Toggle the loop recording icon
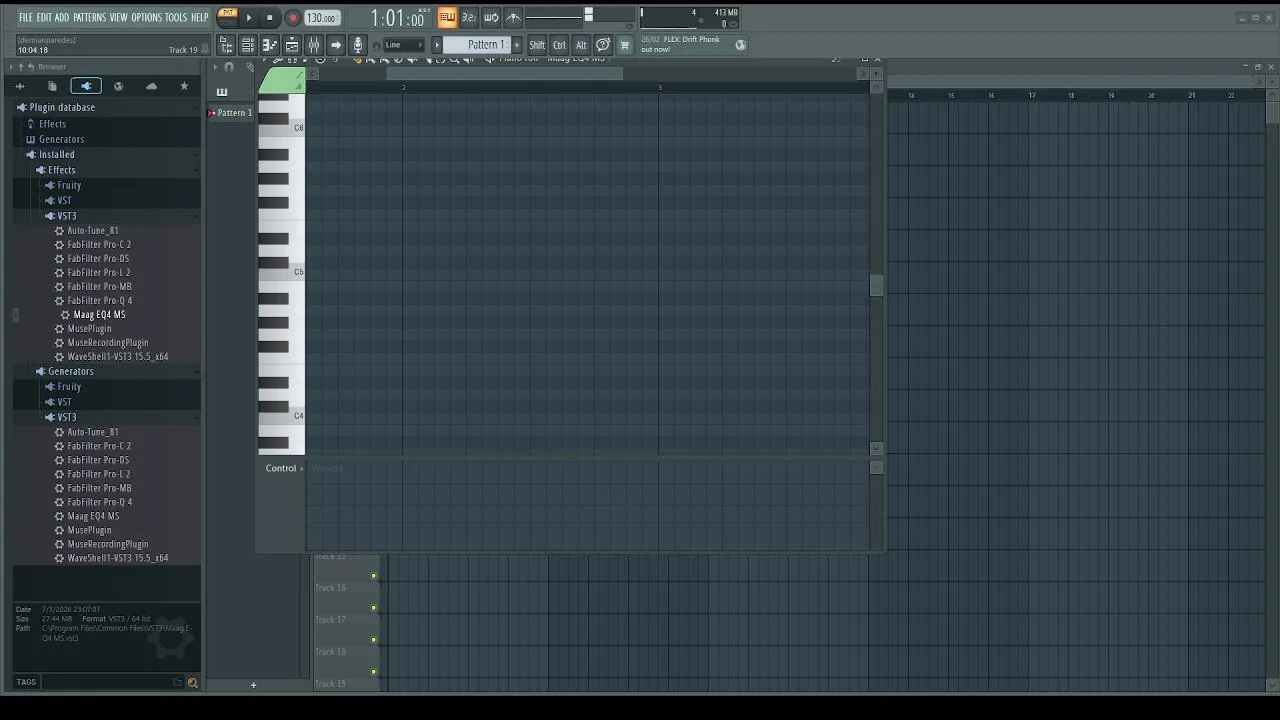 (x=491, y=17)
